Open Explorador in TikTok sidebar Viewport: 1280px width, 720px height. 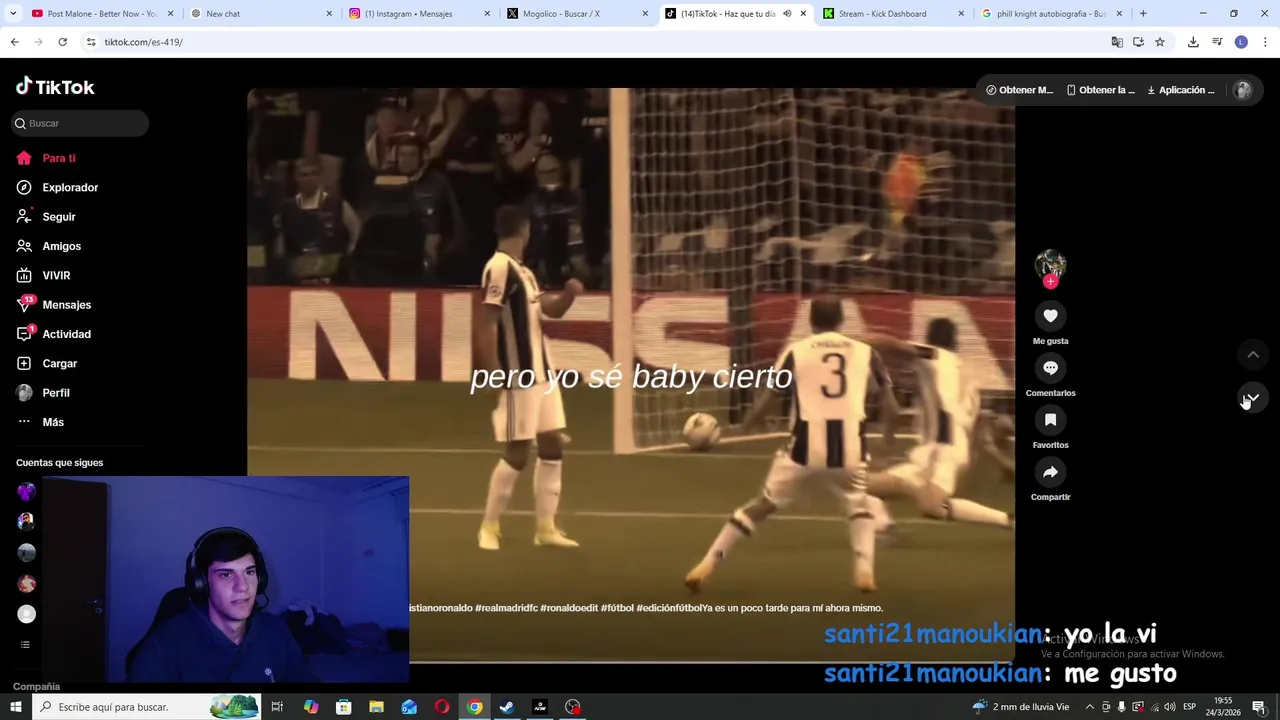point(57,187)
